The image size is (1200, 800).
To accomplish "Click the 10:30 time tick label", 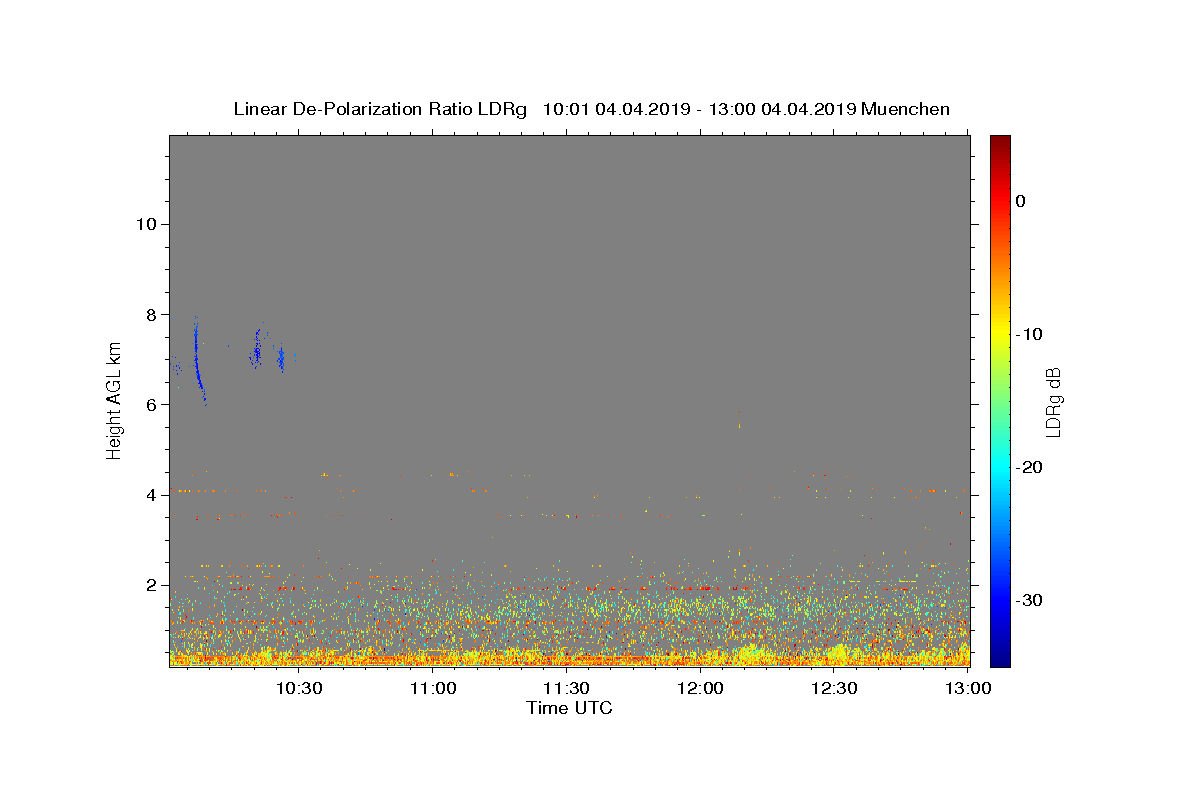I will [x=299, y=688].
